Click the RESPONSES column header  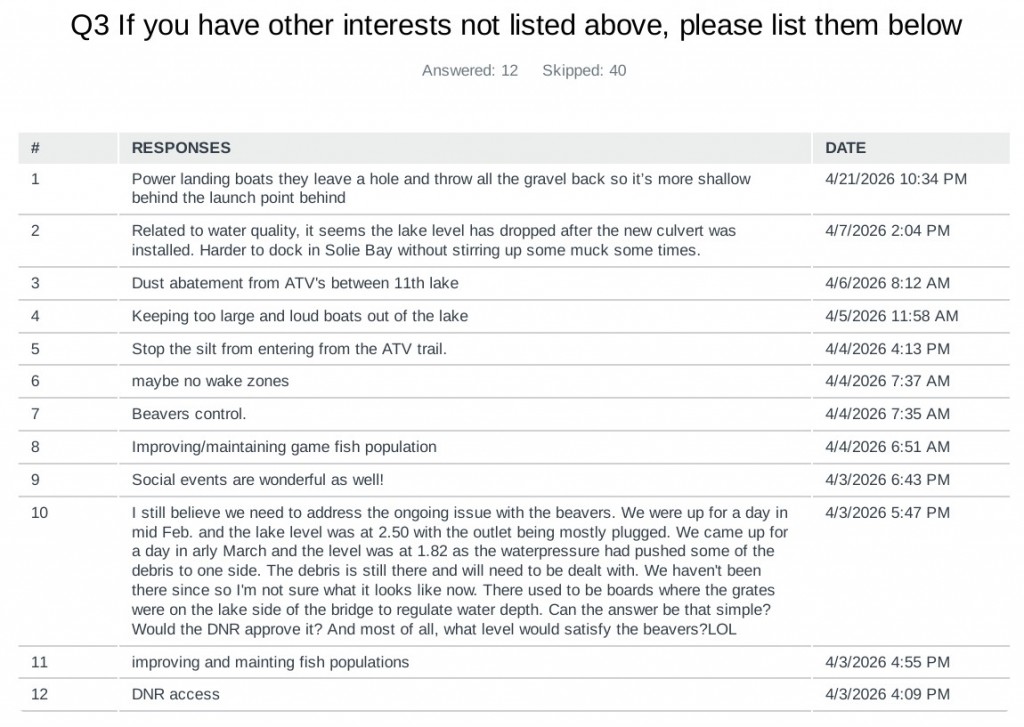point(181,148)
